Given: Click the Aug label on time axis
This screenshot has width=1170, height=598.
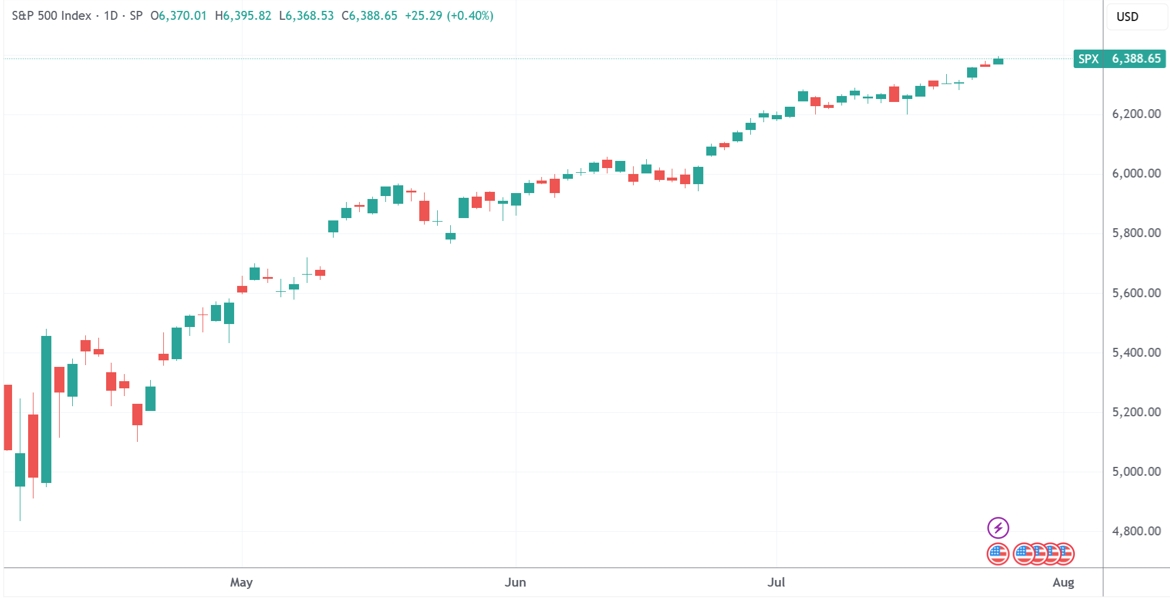Looking at the screenshot, I should click(x=1064, y=582).
